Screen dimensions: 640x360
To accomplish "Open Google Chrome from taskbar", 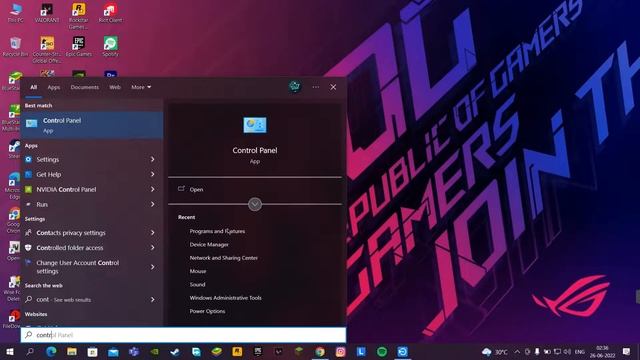I will click(x=320, y=351).
